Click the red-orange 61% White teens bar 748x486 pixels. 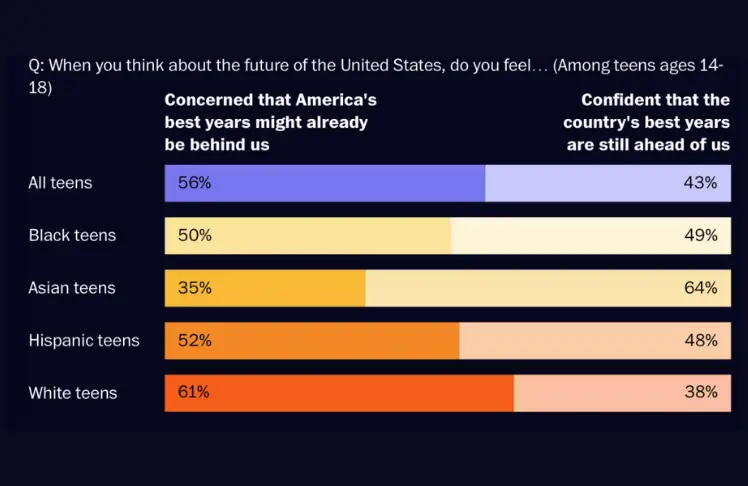[339, 392]
